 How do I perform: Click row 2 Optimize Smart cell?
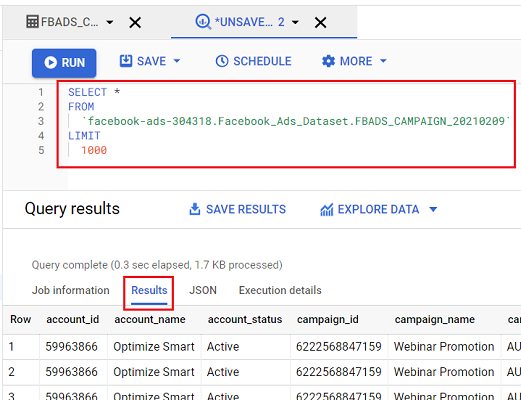[154, 372]
